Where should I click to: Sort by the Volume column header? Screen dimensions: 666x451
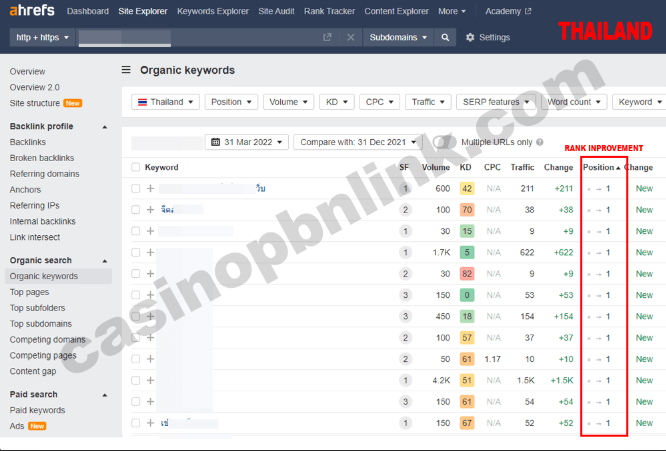coord(436,167)
